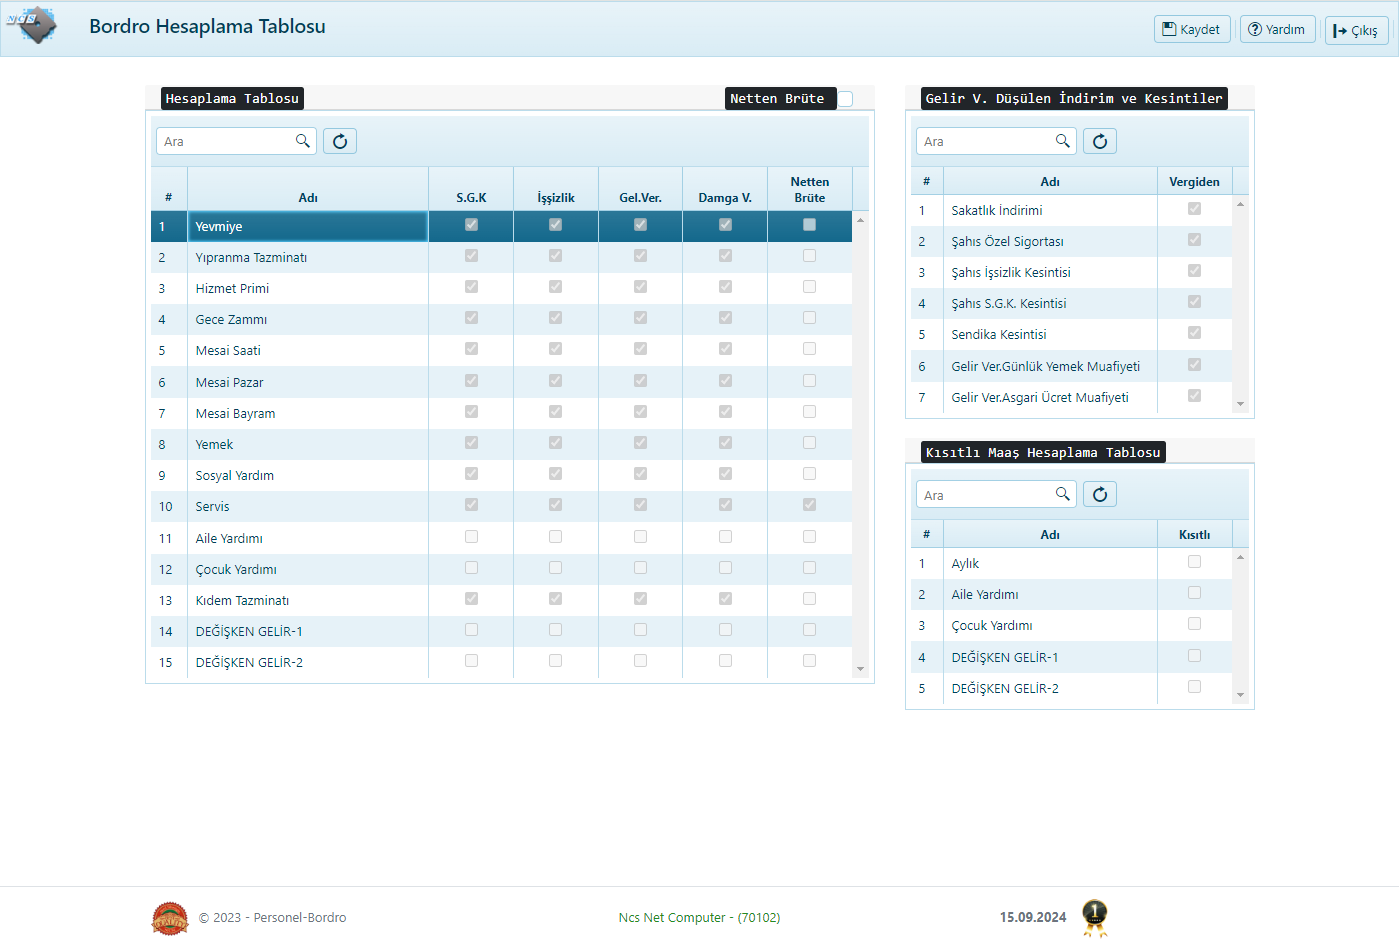Viewport: 1399px width, 942px height.
Task: Toggle the Netten Brüte header checkbox
Action: click(x=846, y=98)
